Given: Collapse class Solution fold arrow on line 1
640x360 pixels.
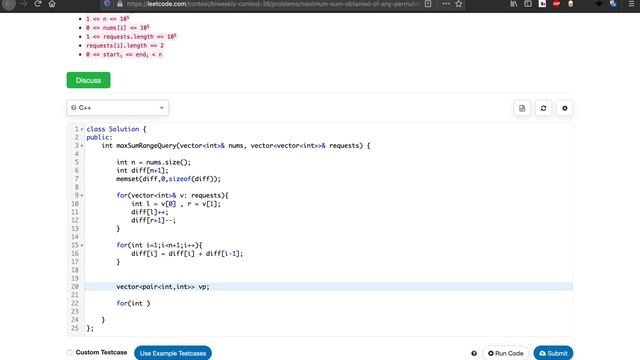Looking at the screenshot, I should point(82,129).
